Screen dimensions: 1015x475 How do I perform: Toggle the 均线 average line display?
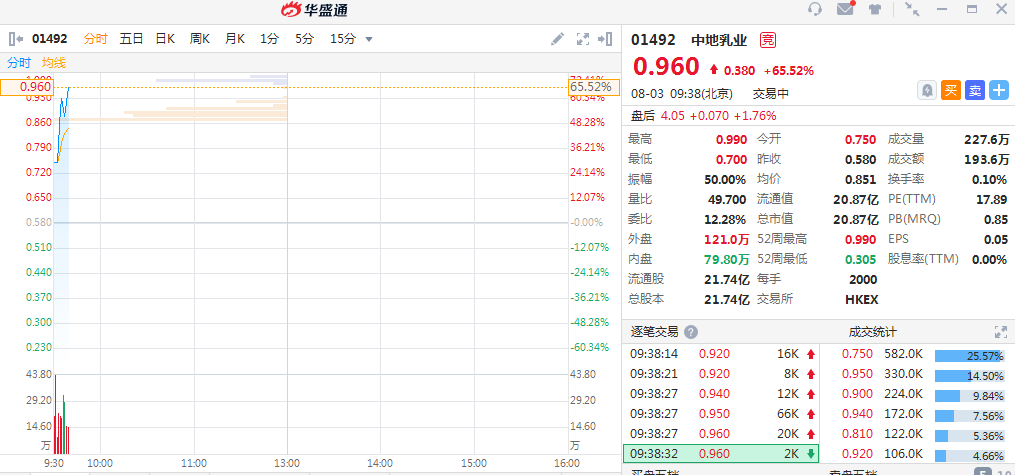[54, 63]
